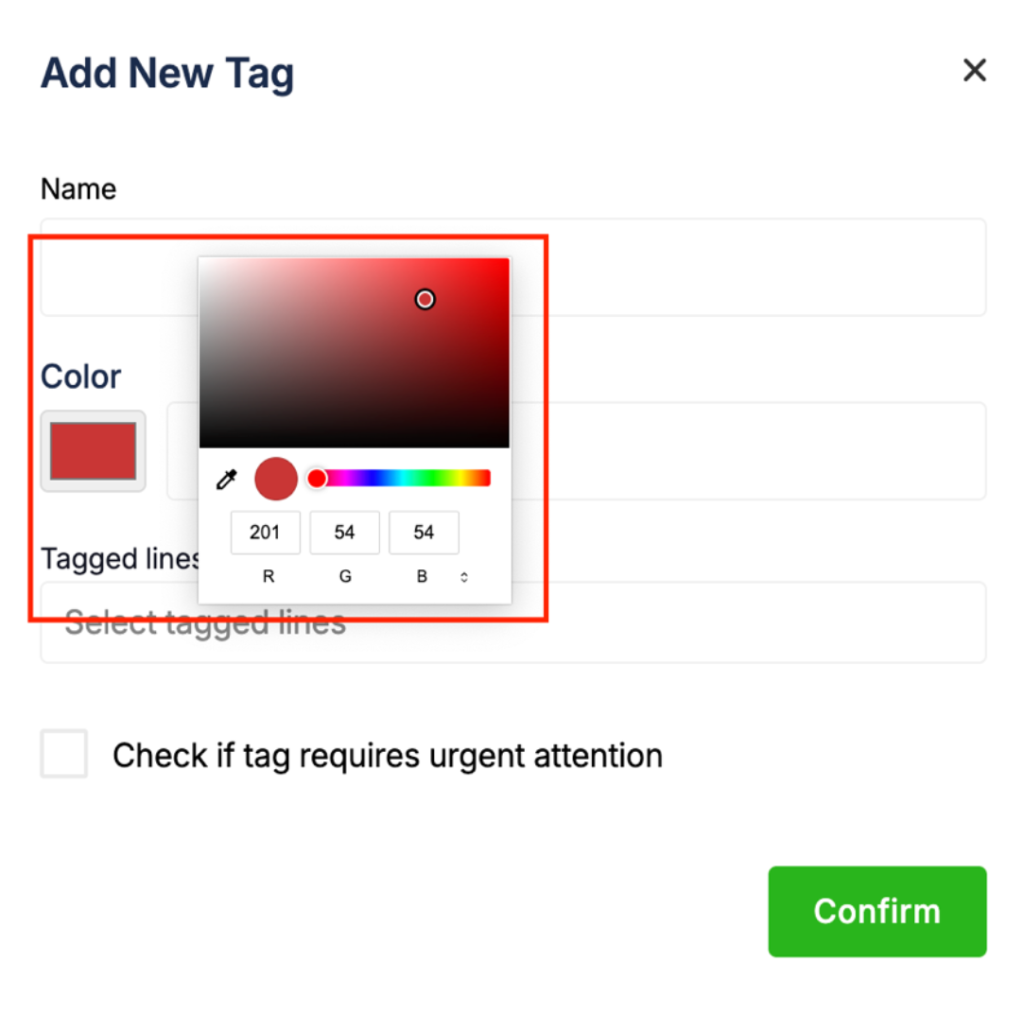Click the red hue slider handle
Image resolution: width=1024 pixels, height=1015 pixels.
(317, 478)
